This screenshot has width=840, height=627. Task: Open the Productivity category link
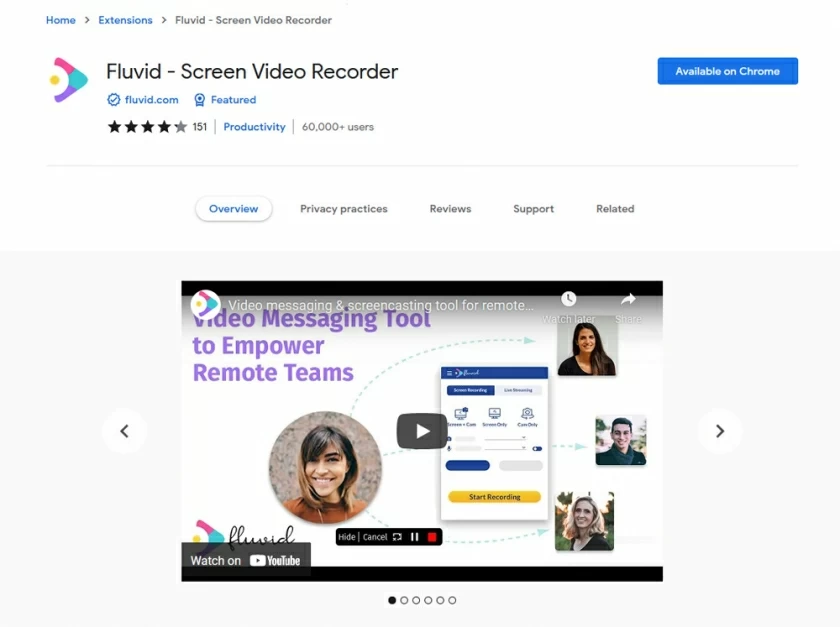254,127
